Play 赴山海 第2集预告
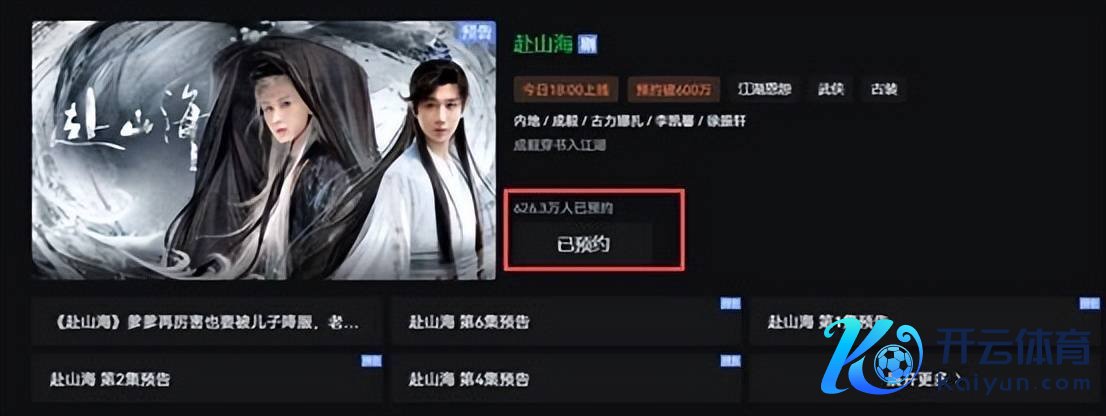 (207, 379)
